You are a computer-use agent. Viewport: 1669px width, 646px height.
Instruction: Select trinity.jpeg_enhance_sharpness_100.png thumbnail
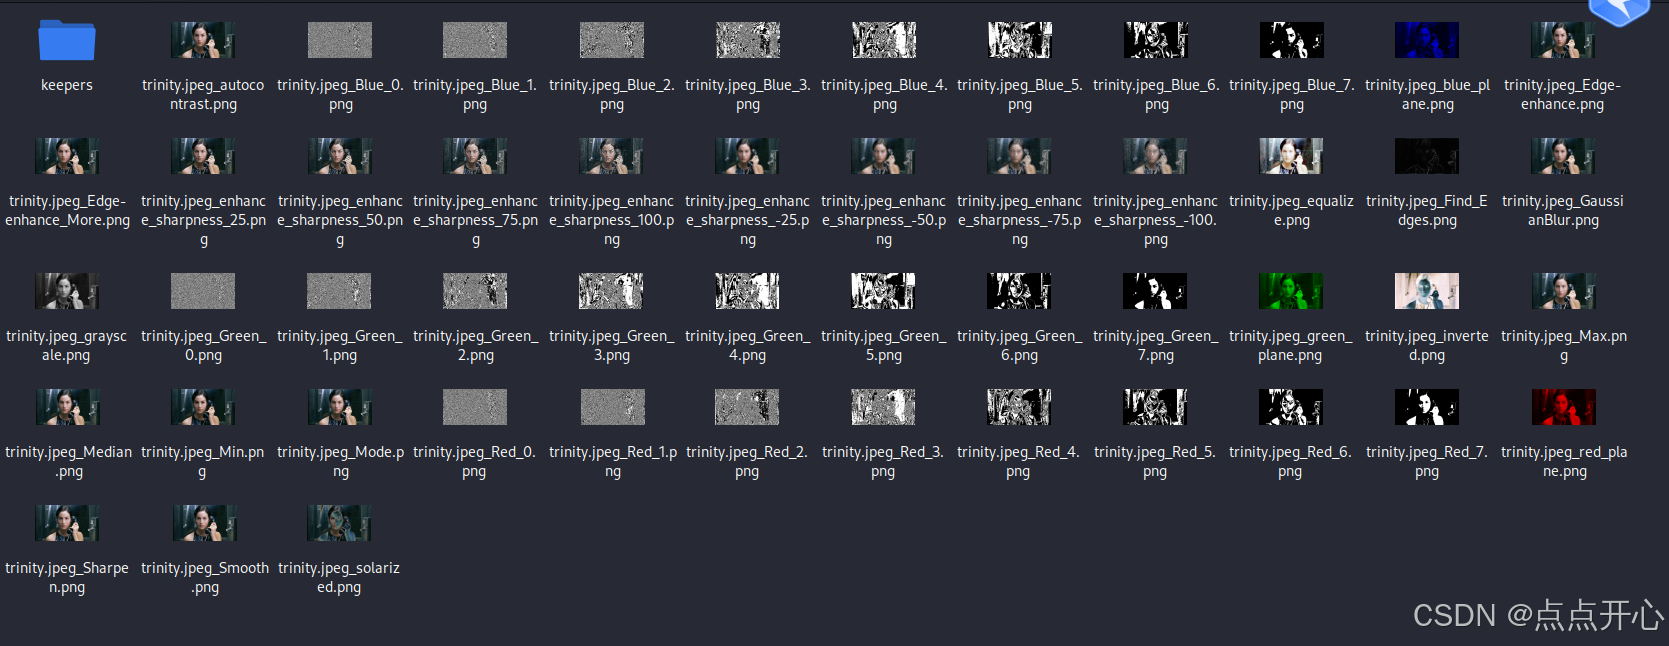click(612, 156)
